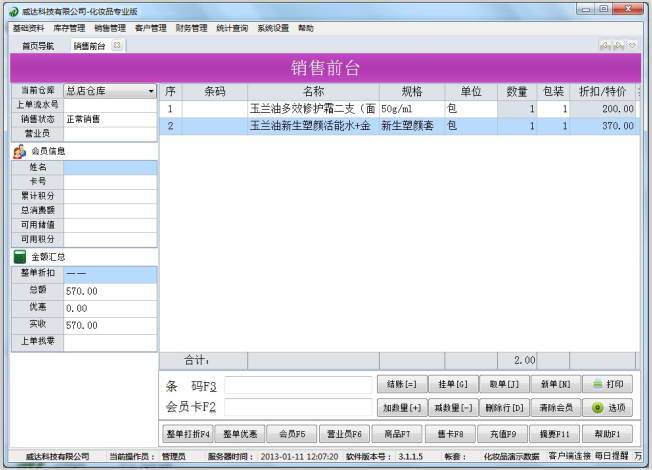Focus the 会员卡F2 input field
652x470 pixels.
[298, 407]
